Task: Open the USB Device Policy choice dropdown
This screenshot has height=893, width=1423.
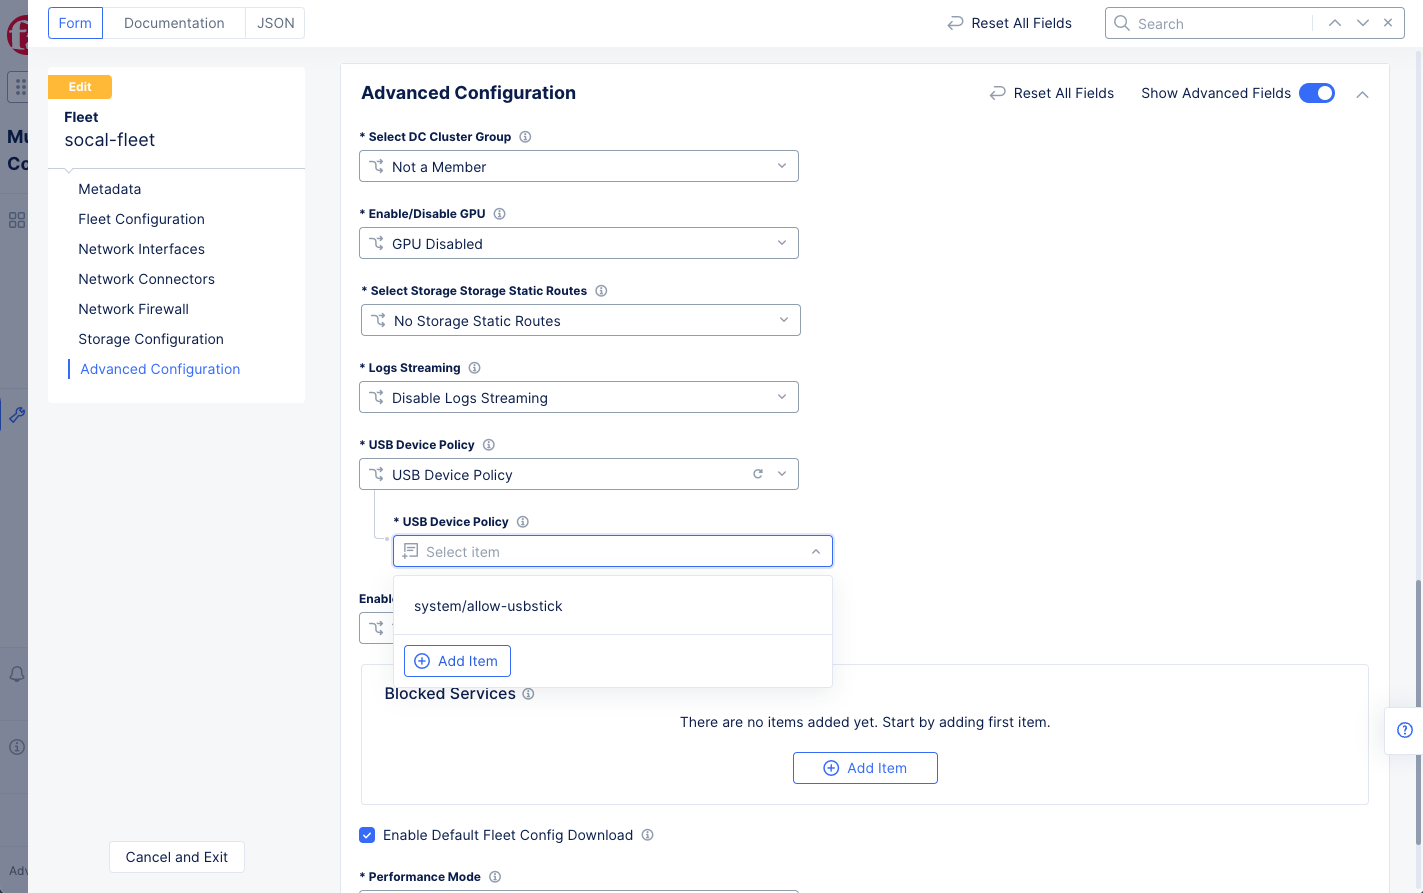Action: pos(579,474)
